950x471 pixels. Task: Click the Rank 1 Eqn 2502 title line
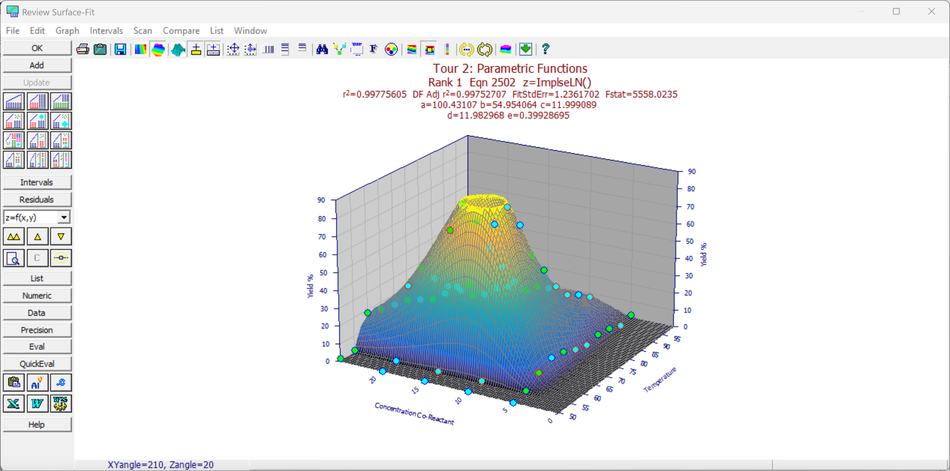pyautogui.click(x=510, y=82)
